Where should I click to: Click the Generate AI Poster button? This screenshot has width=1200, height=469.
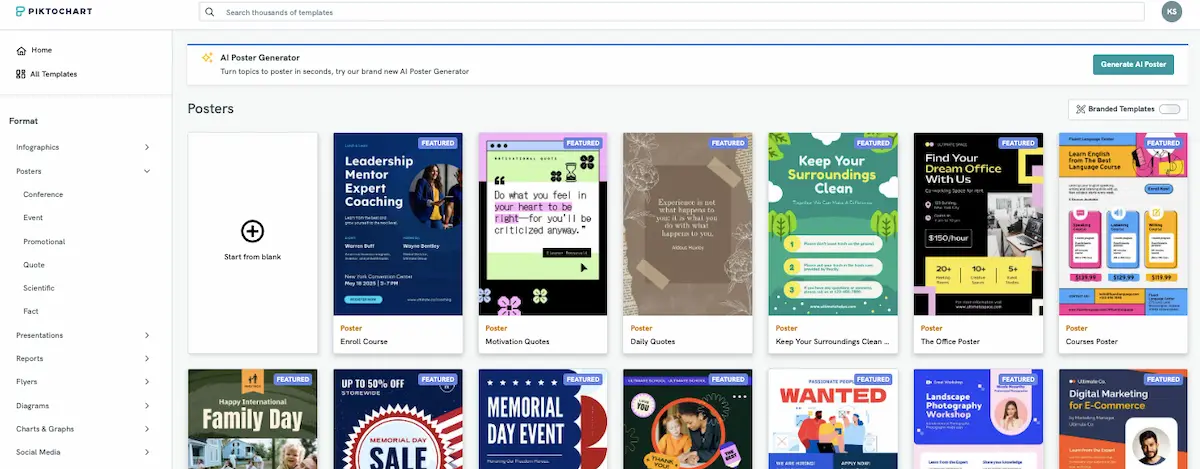[1133, 64]
